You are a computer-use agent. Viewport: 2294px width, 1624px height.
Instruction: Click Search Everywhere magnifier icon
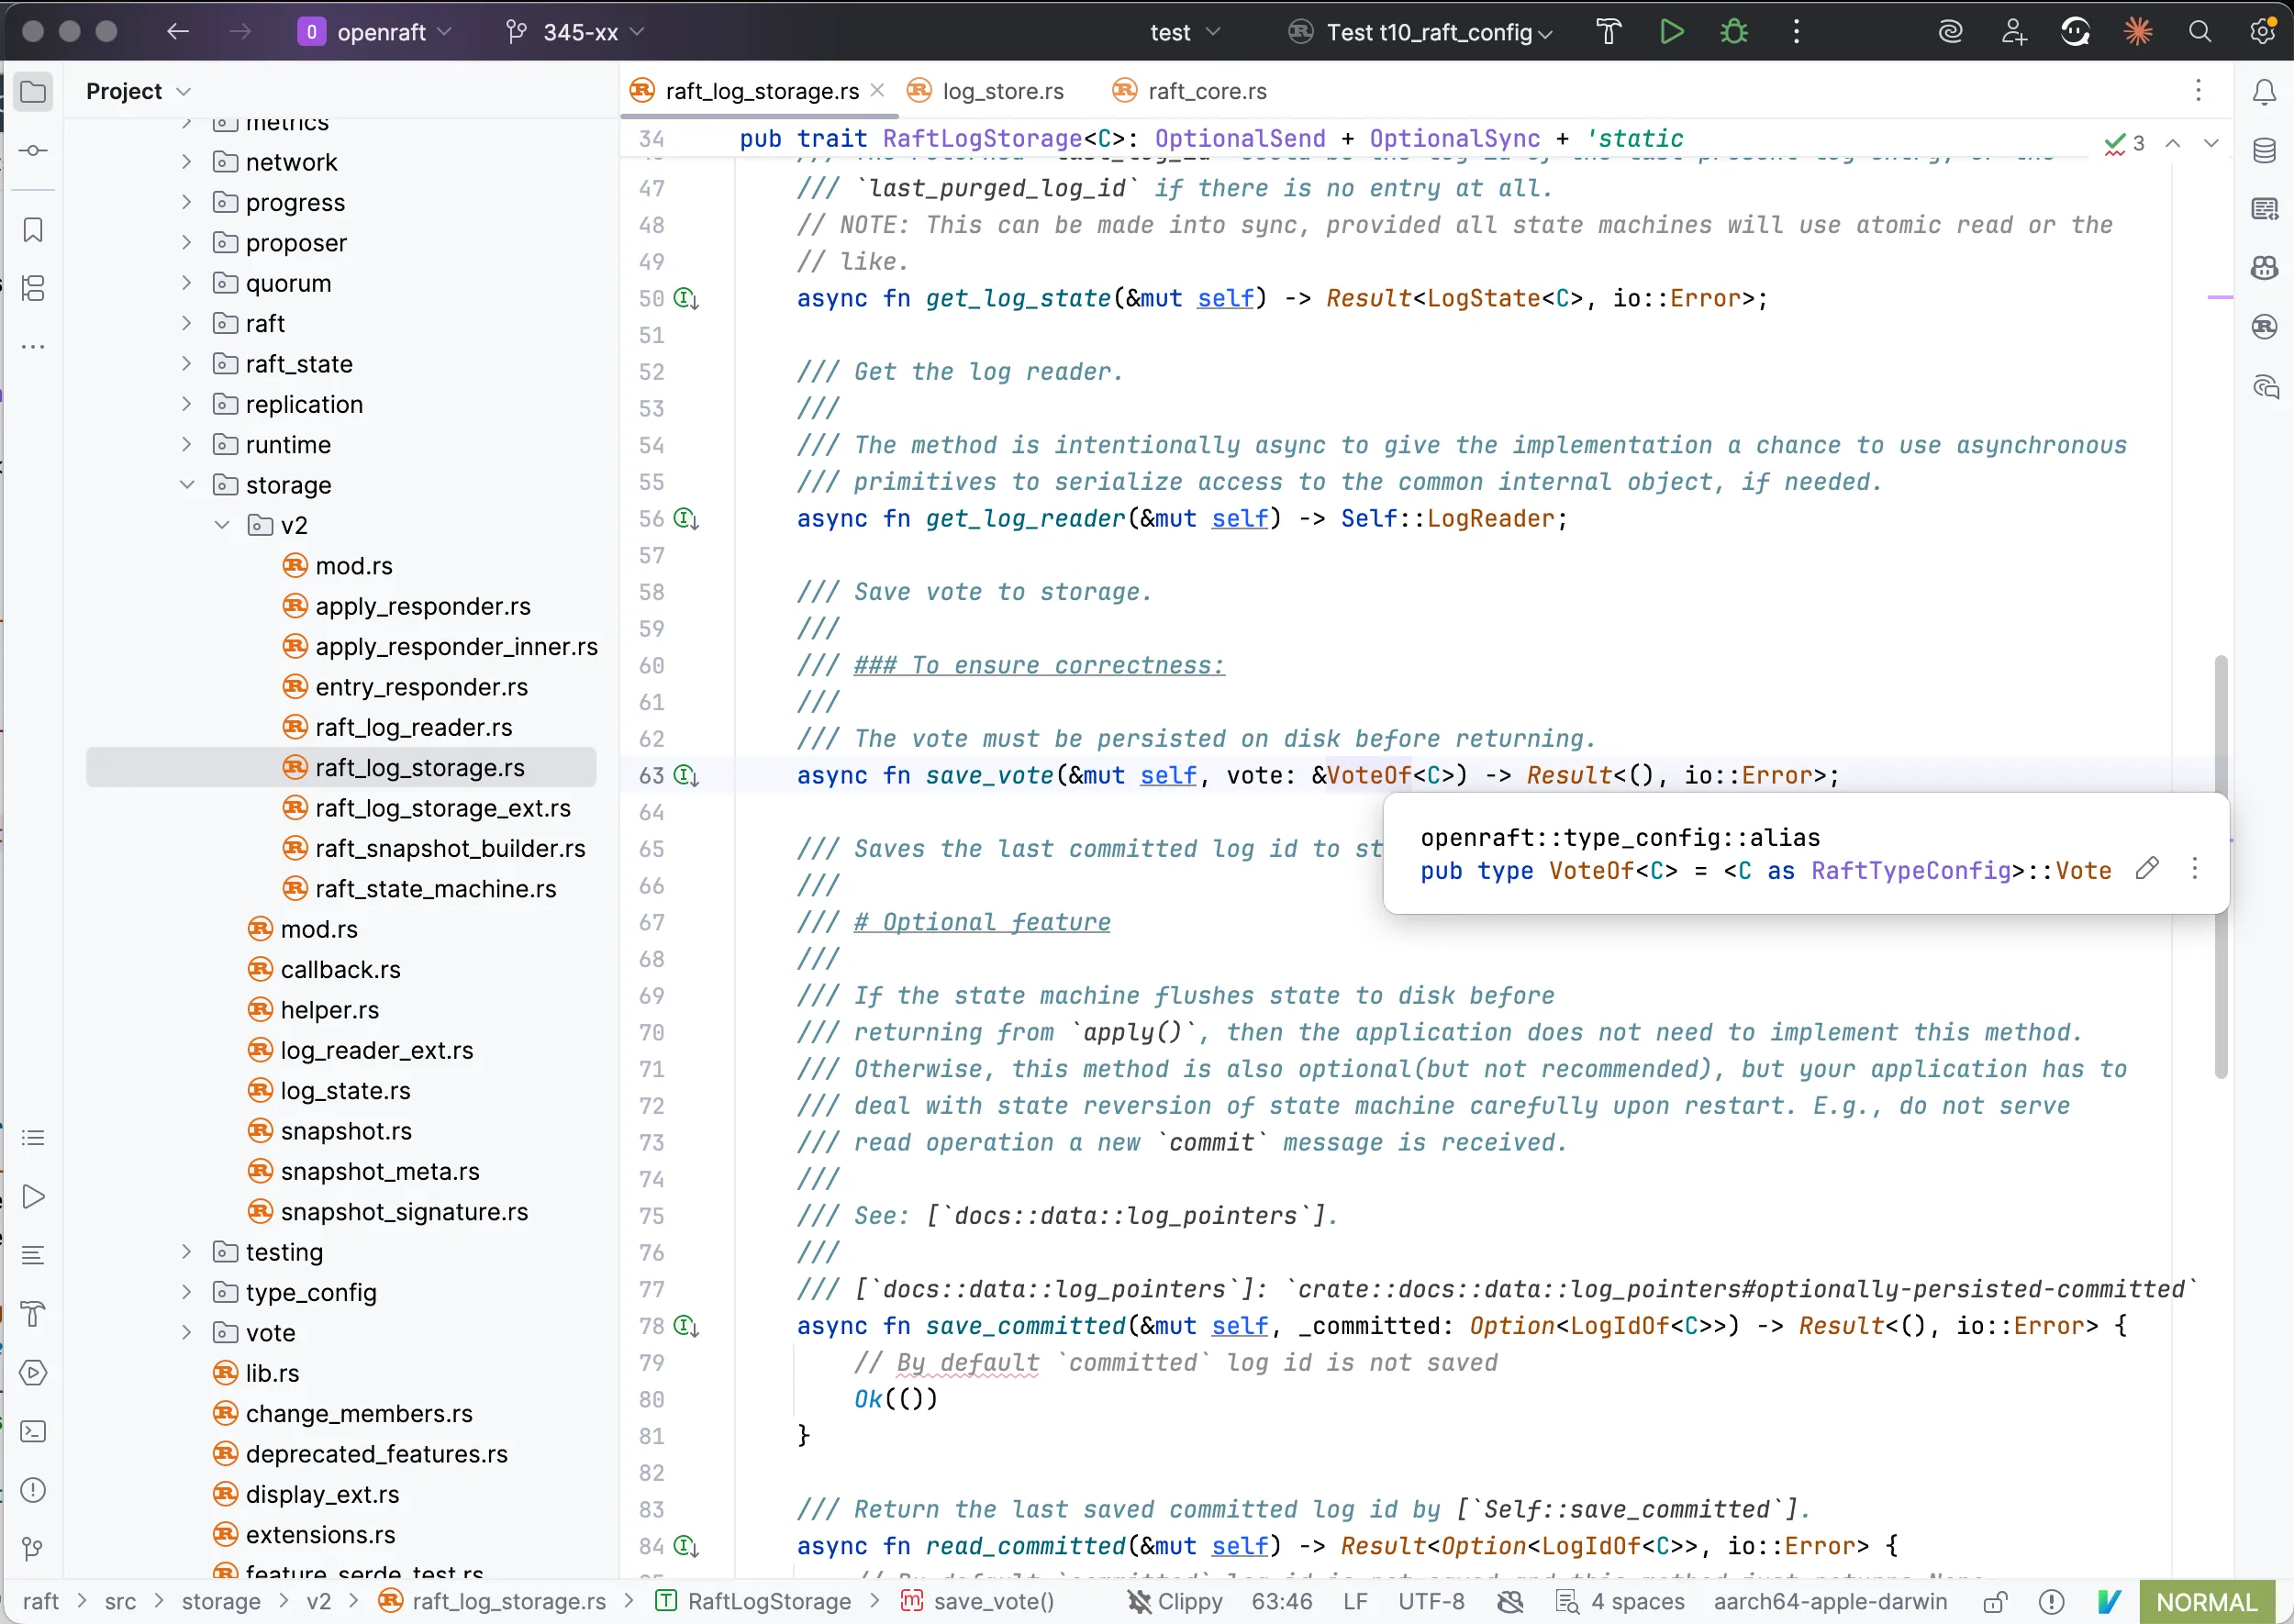coord(2199,32)
